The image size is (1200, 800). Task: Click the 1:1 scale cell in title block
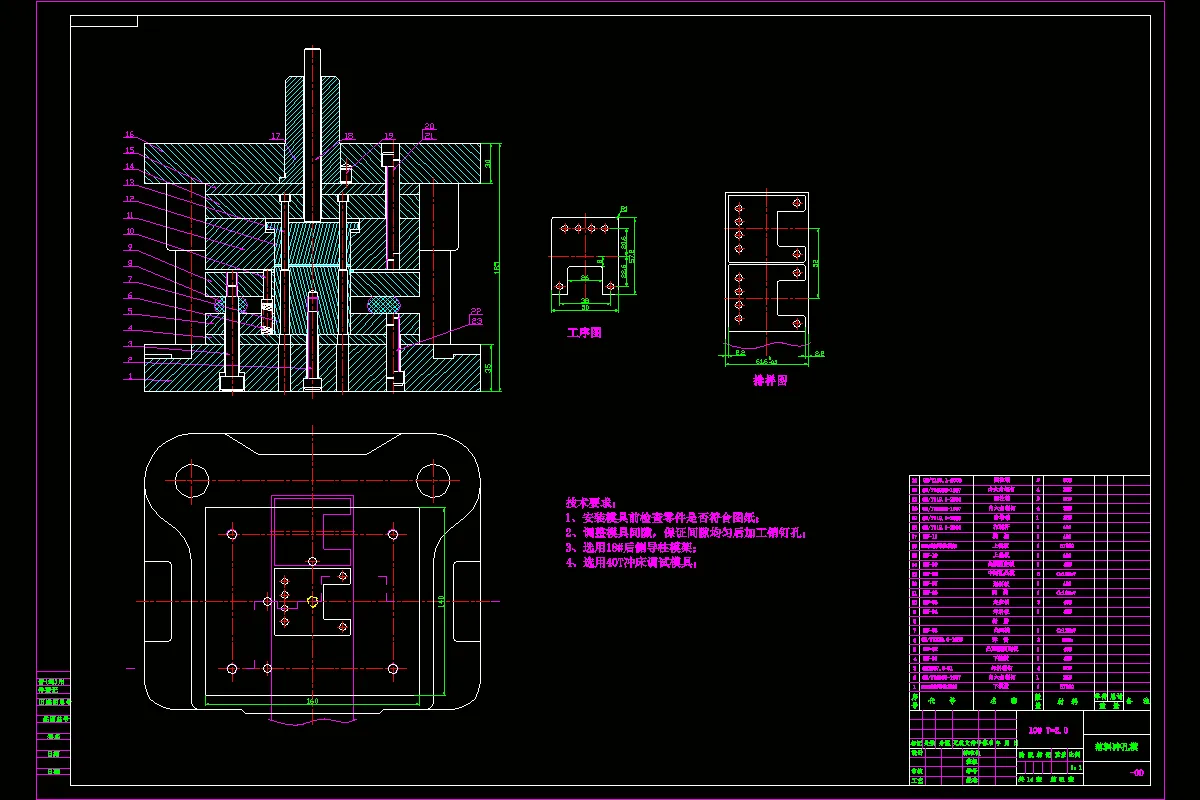coord(1075,767)
